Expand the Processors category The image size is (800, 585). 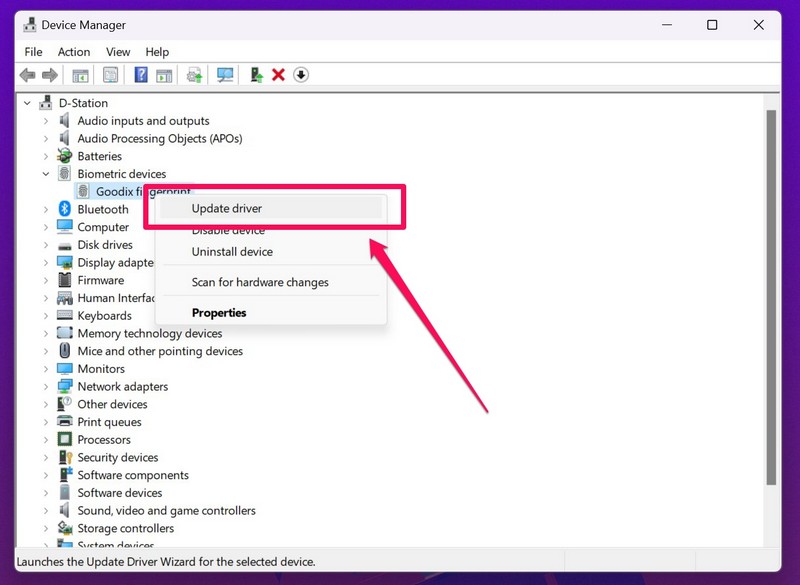coord(46,440)
